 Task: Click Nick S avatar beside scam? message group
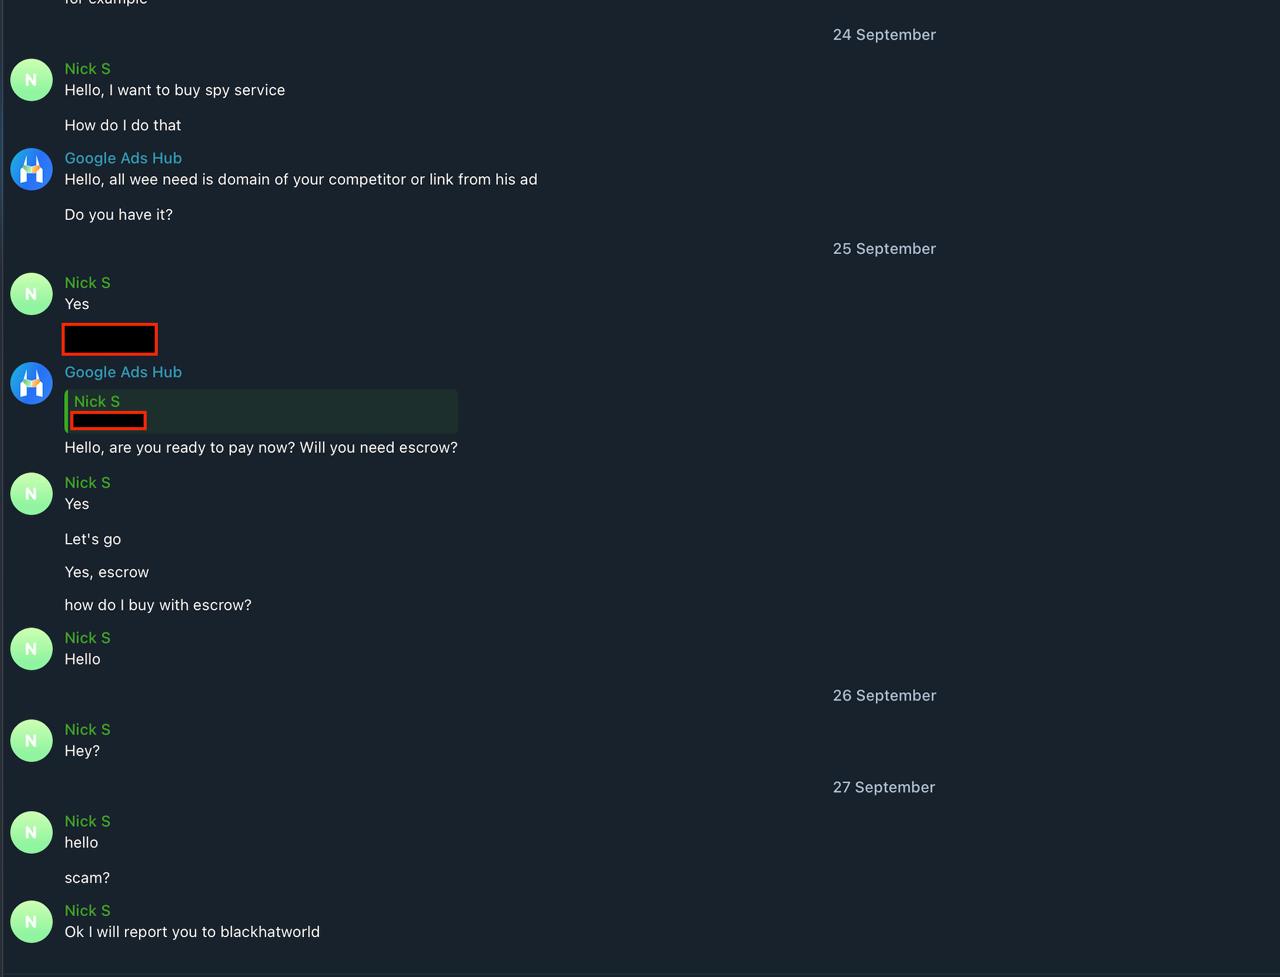pos(31,832)
